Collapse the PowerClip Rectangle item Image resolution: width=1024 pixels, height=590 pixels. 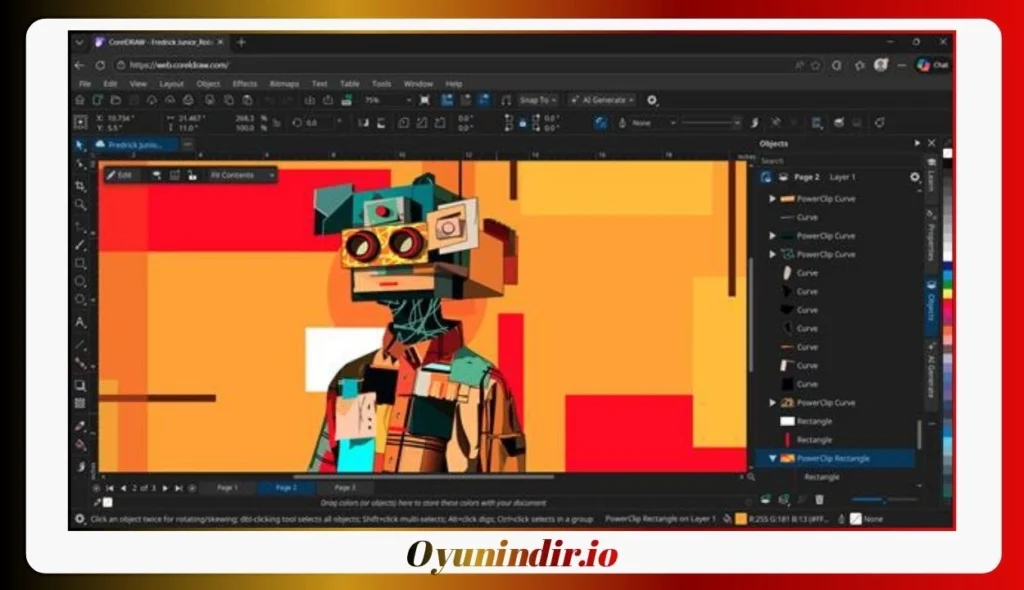click(x=772, y=459)
